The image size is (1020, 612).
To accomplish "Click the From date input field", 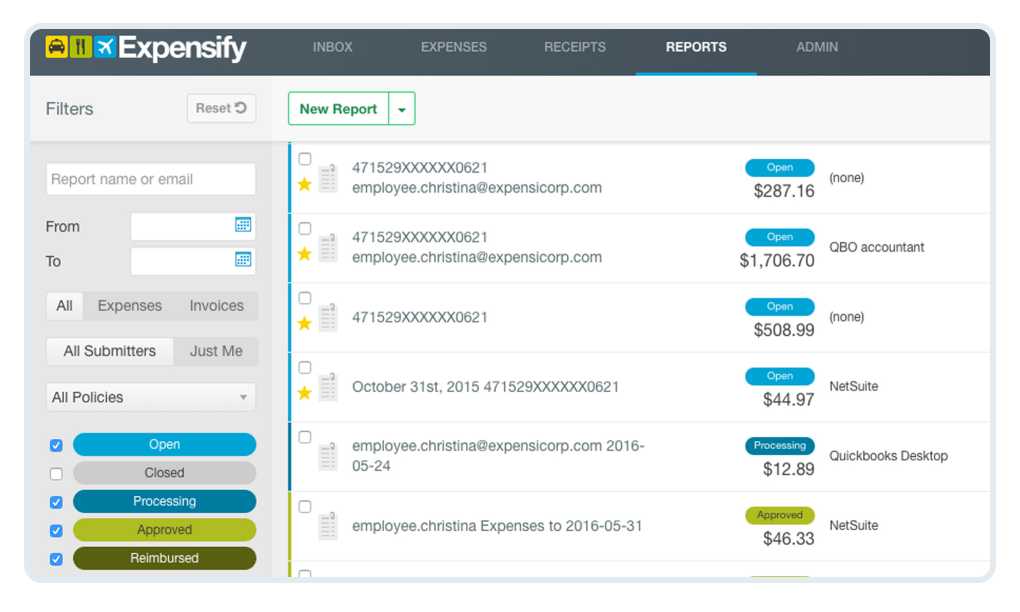I will 193,226.
